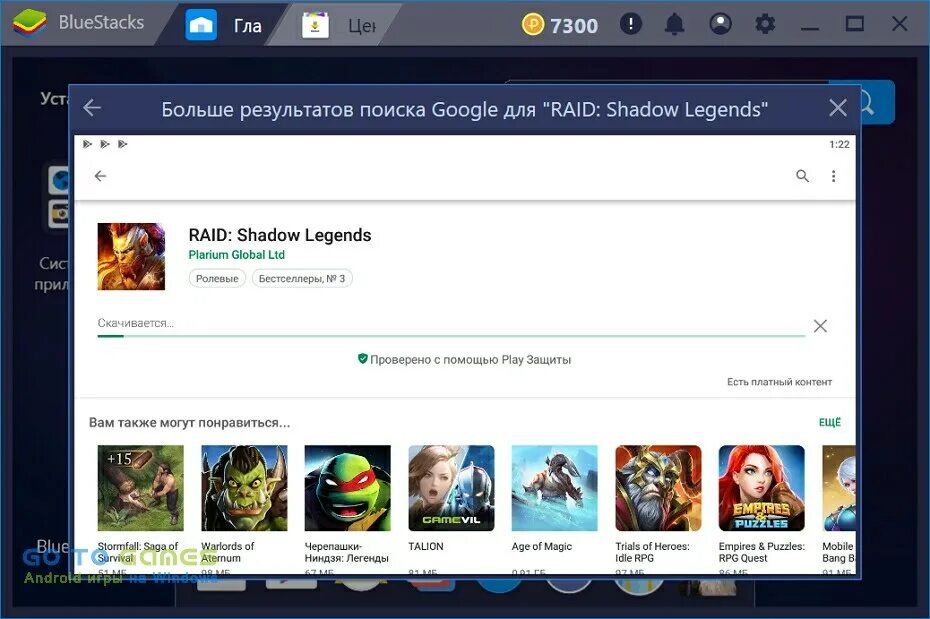Open the Plarium Global Ltd developer link
Image resolution: width=930 pixels, height=619 pixels.
(237, 255)
